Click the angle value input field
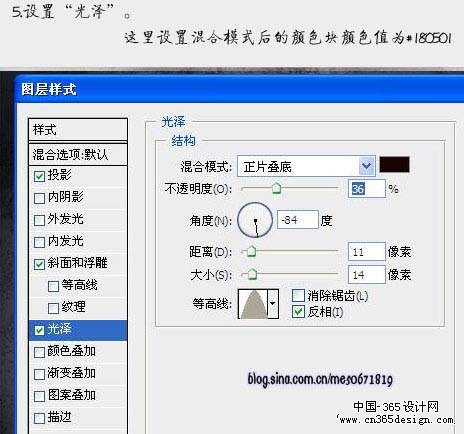This screenshot has width=464, height=434. pyautogui.click(x=298, y=220)
